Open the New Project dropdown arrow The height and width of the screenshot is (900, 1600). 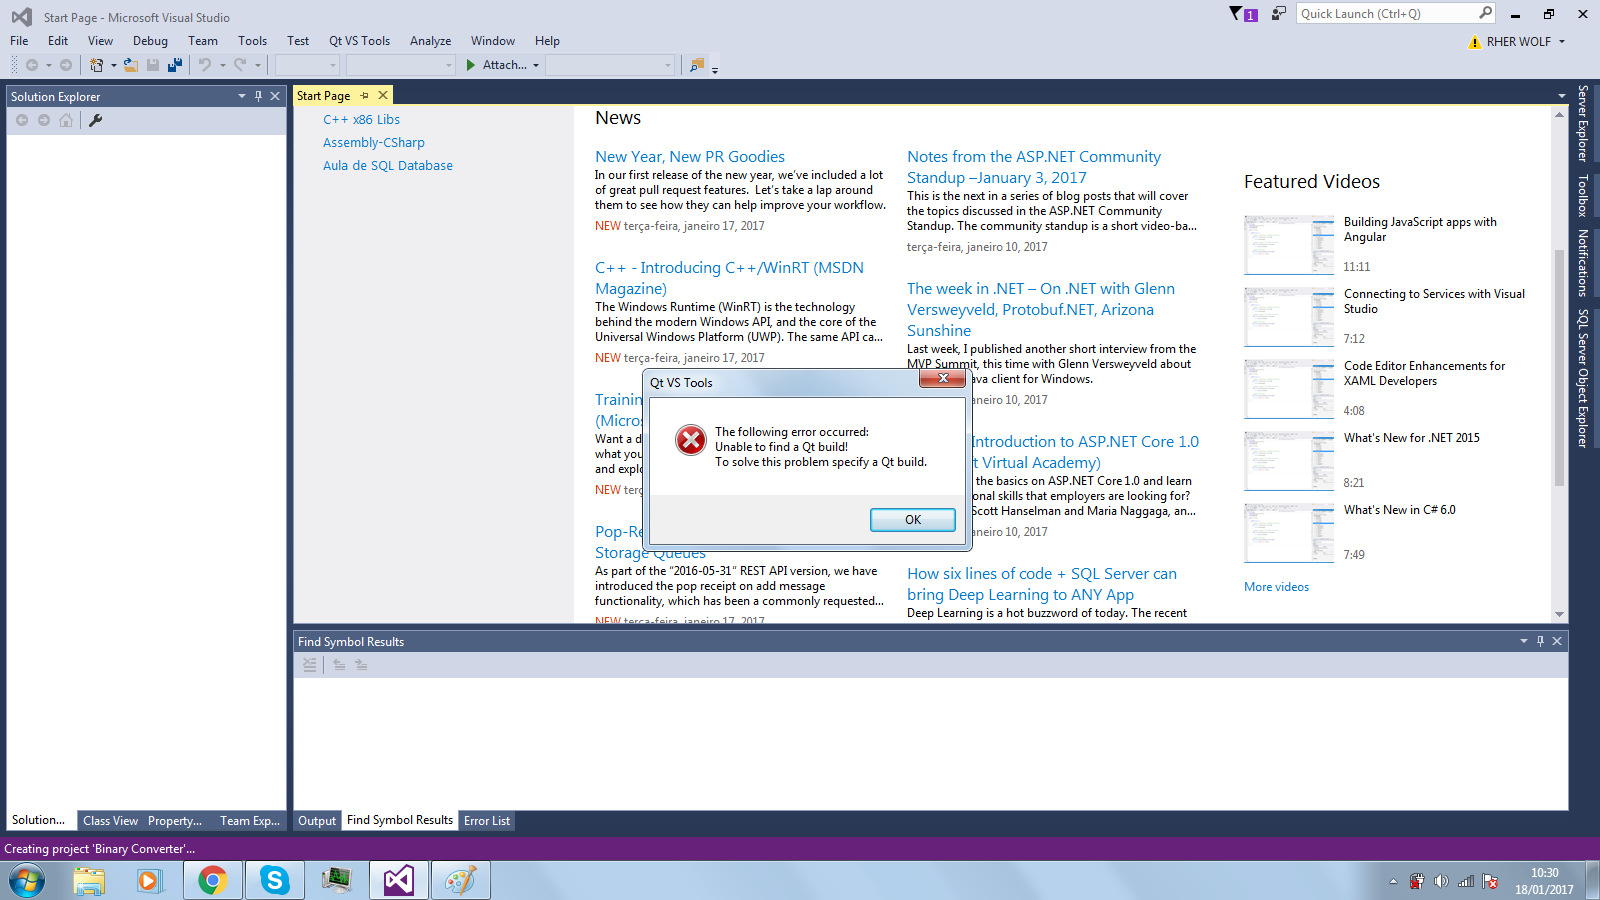pyautogui.click(x=114, y=66)
